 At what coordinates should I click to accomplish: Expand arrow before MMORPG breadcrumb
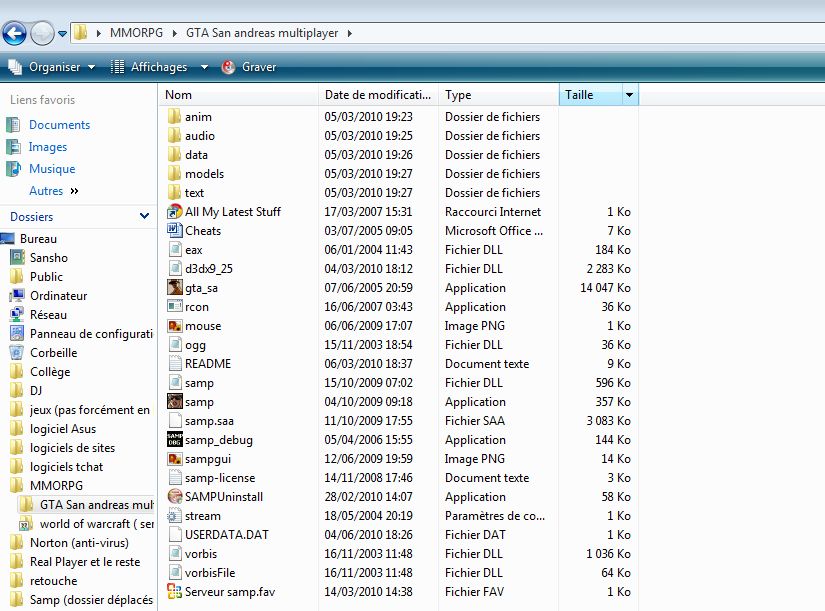point(98,33)
